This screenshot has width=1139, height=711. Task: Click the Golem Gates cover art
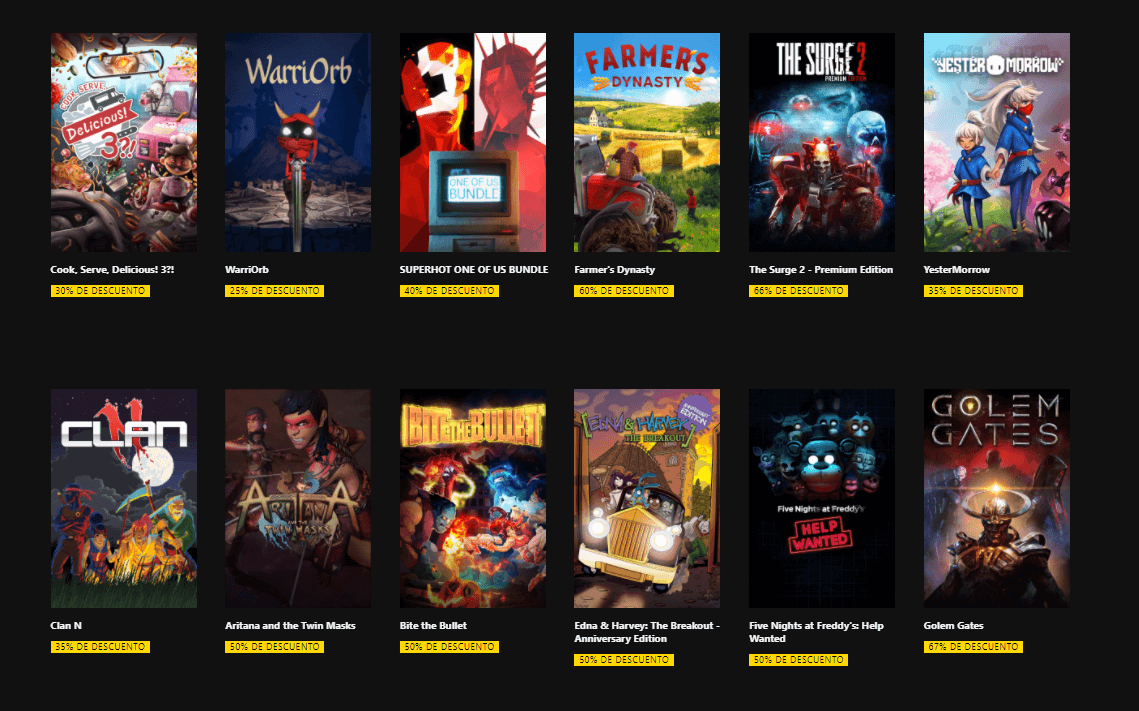[x=997, y=498]
